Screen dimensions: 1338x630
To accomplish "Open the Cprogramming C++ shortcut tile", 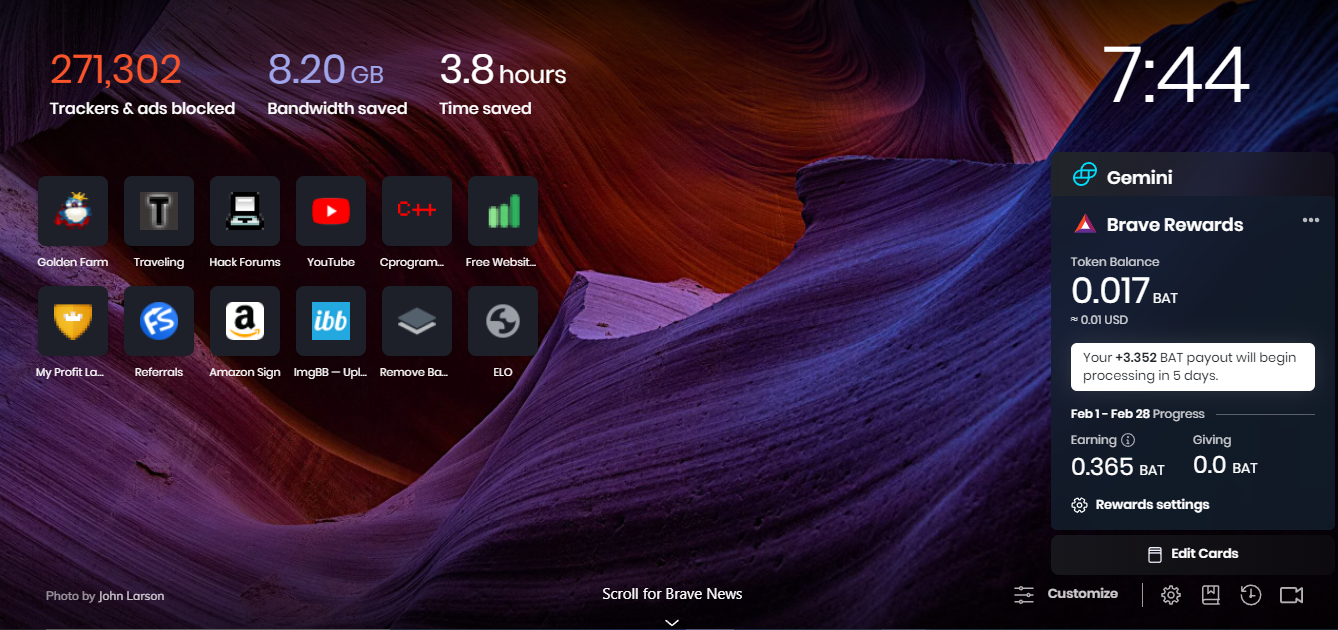I will click(x=417, y=211).
